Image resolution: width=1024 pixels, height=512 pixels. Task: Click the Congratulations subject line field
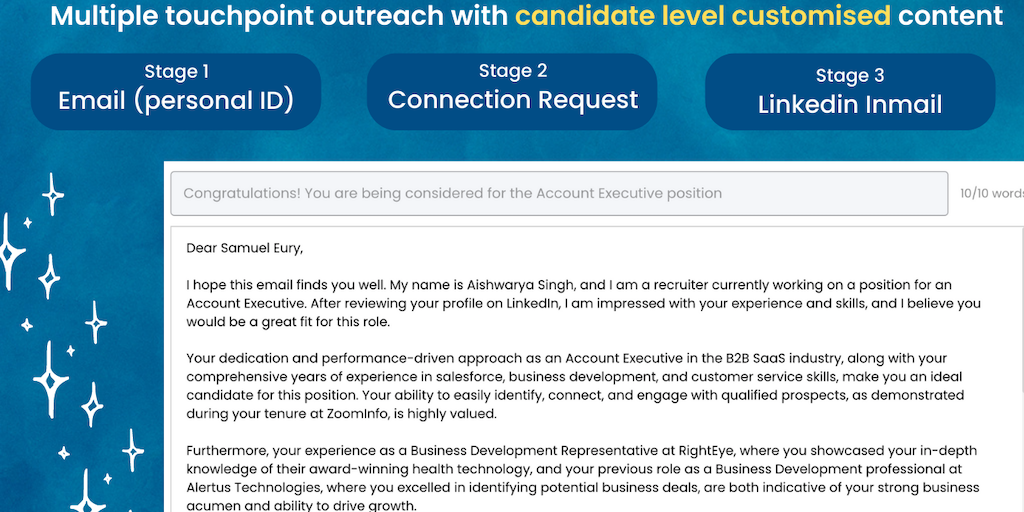point(558,193)
